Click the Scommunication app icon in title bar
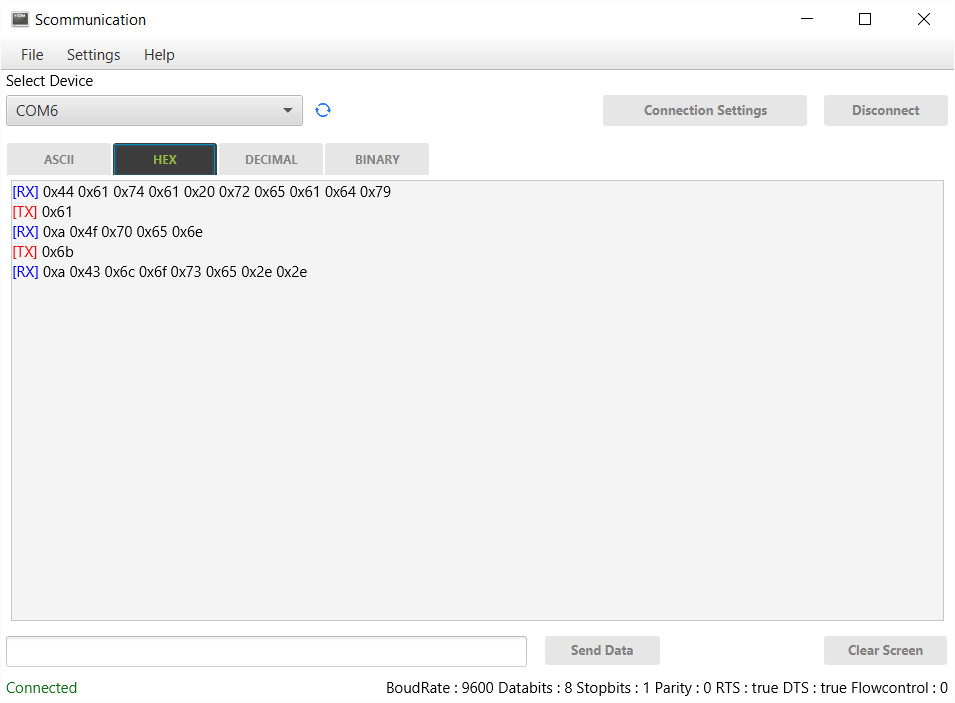This screenshot has height=703, width=955. 20,19
